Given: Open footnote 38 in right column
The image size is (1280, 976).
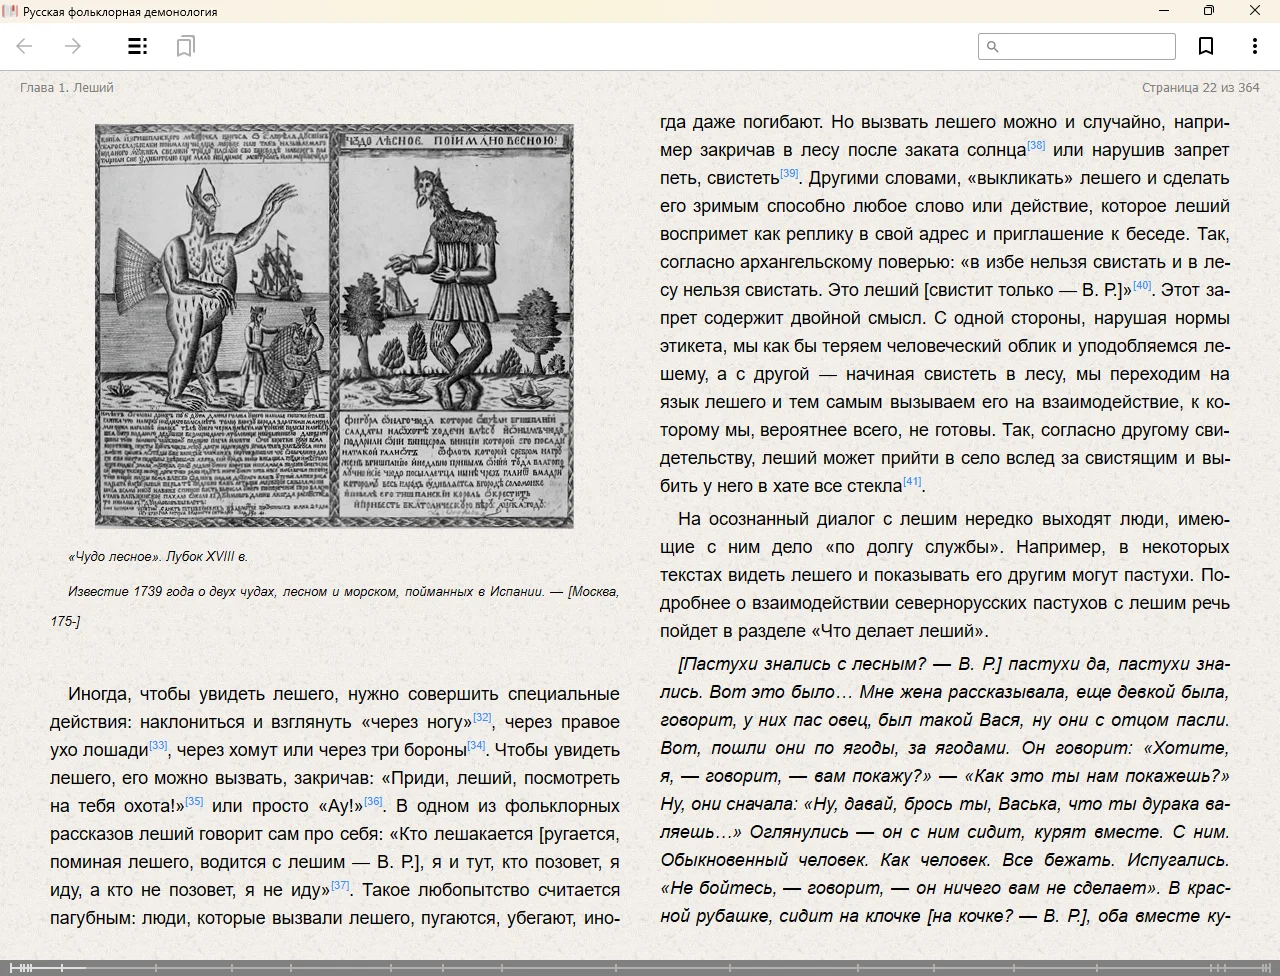Looking at the screenshot, I should [x=1036, y=145].
